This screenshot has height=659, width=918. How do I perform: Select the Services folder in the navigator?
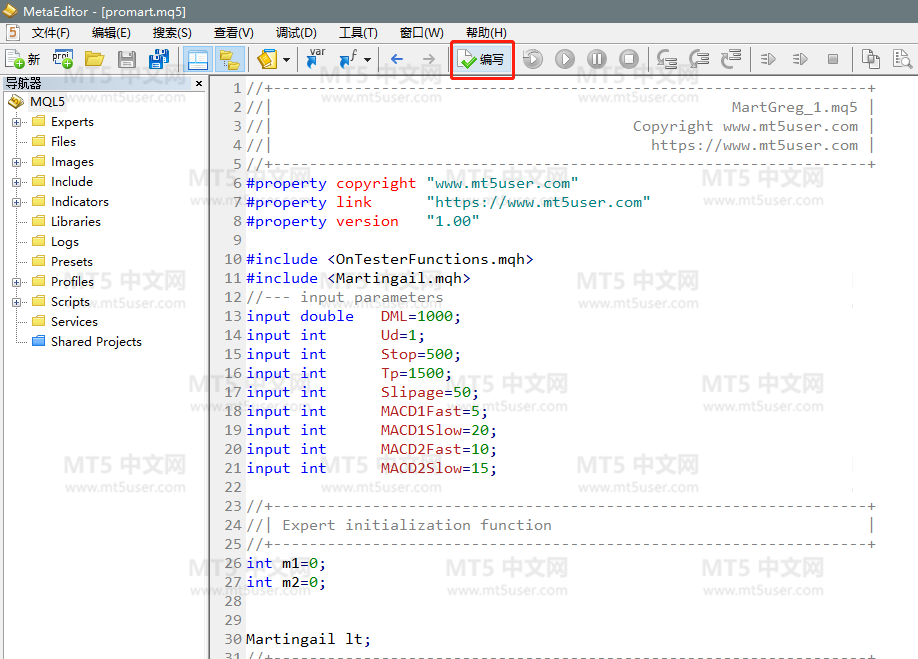point(74,322)
